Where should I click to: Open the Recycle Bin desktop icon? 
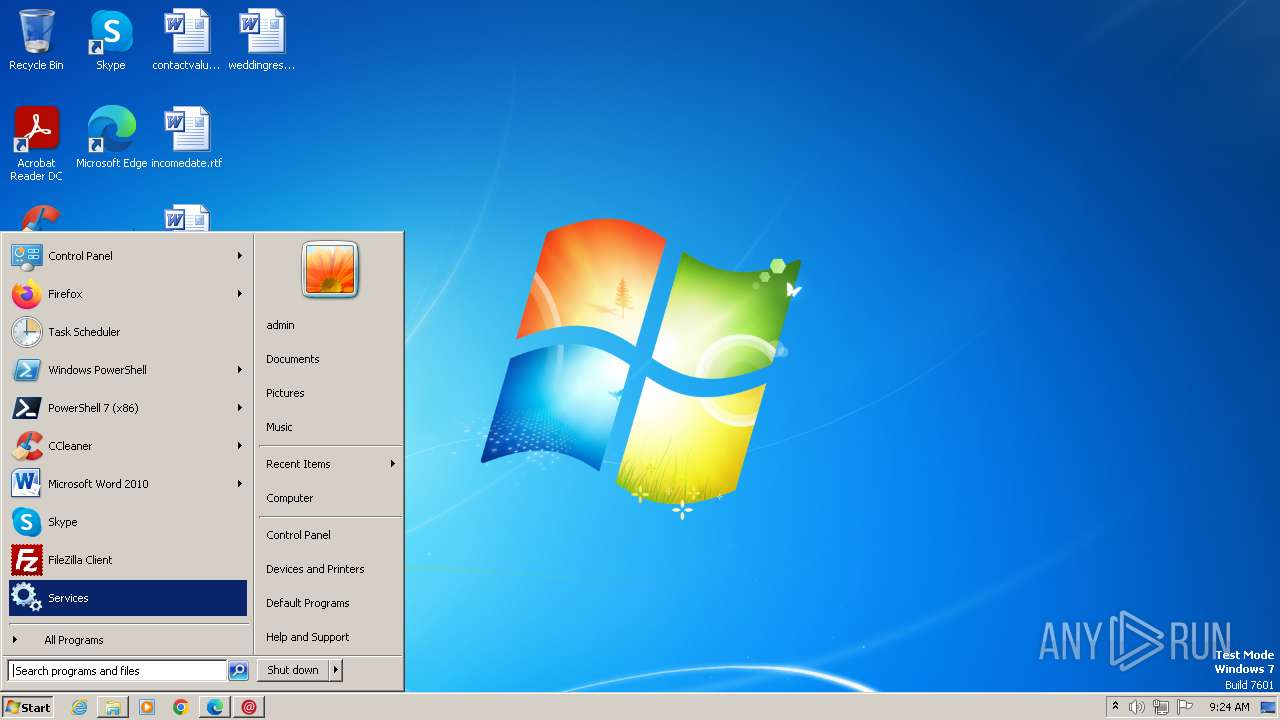pyautogui.click(x=36, y=40)
